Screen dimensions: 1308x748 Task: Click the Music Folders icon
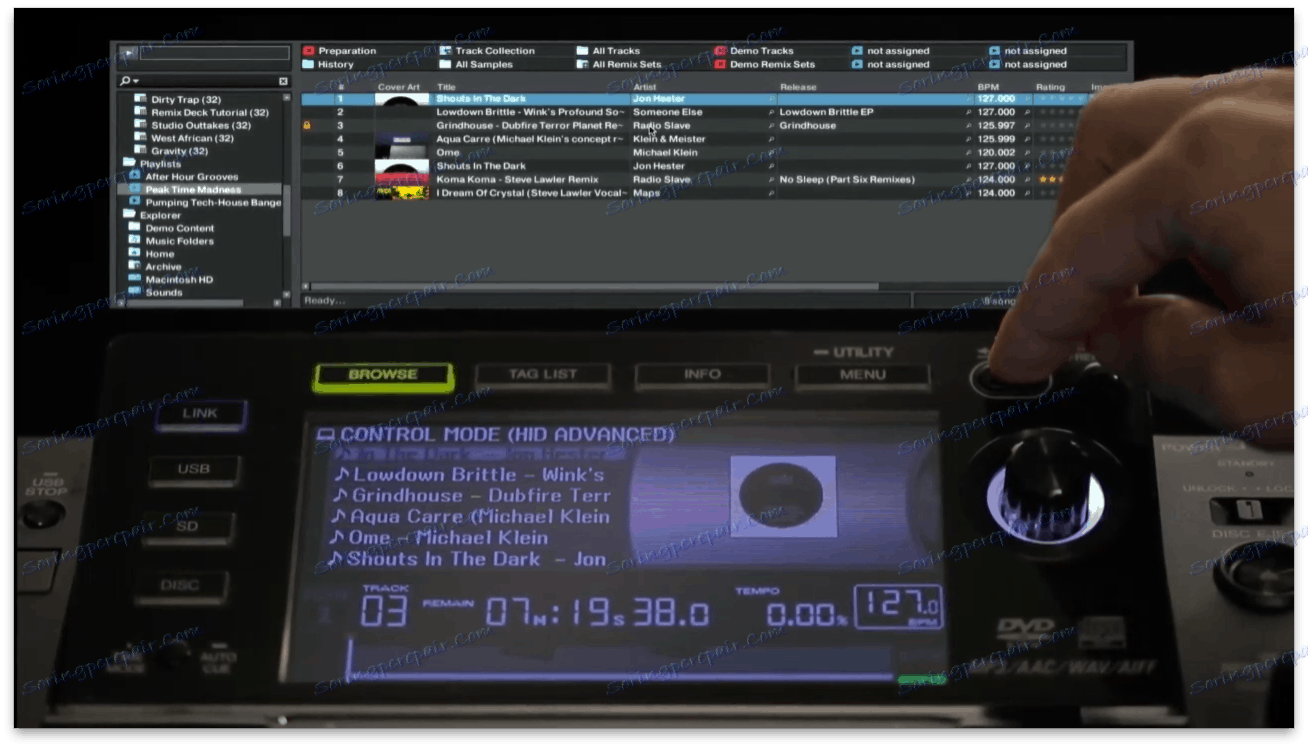point(135,241)
